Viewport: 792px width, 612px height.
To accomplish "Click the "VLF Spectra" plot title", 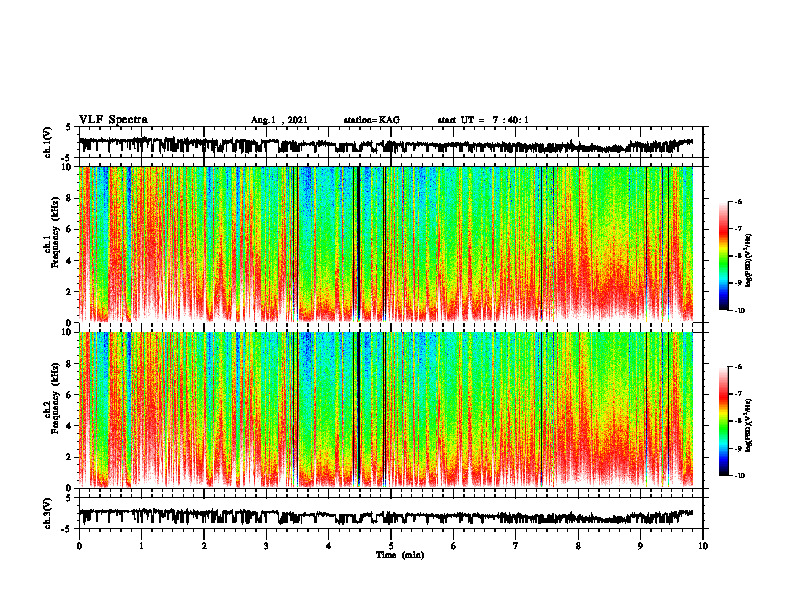I will point(113,120).
